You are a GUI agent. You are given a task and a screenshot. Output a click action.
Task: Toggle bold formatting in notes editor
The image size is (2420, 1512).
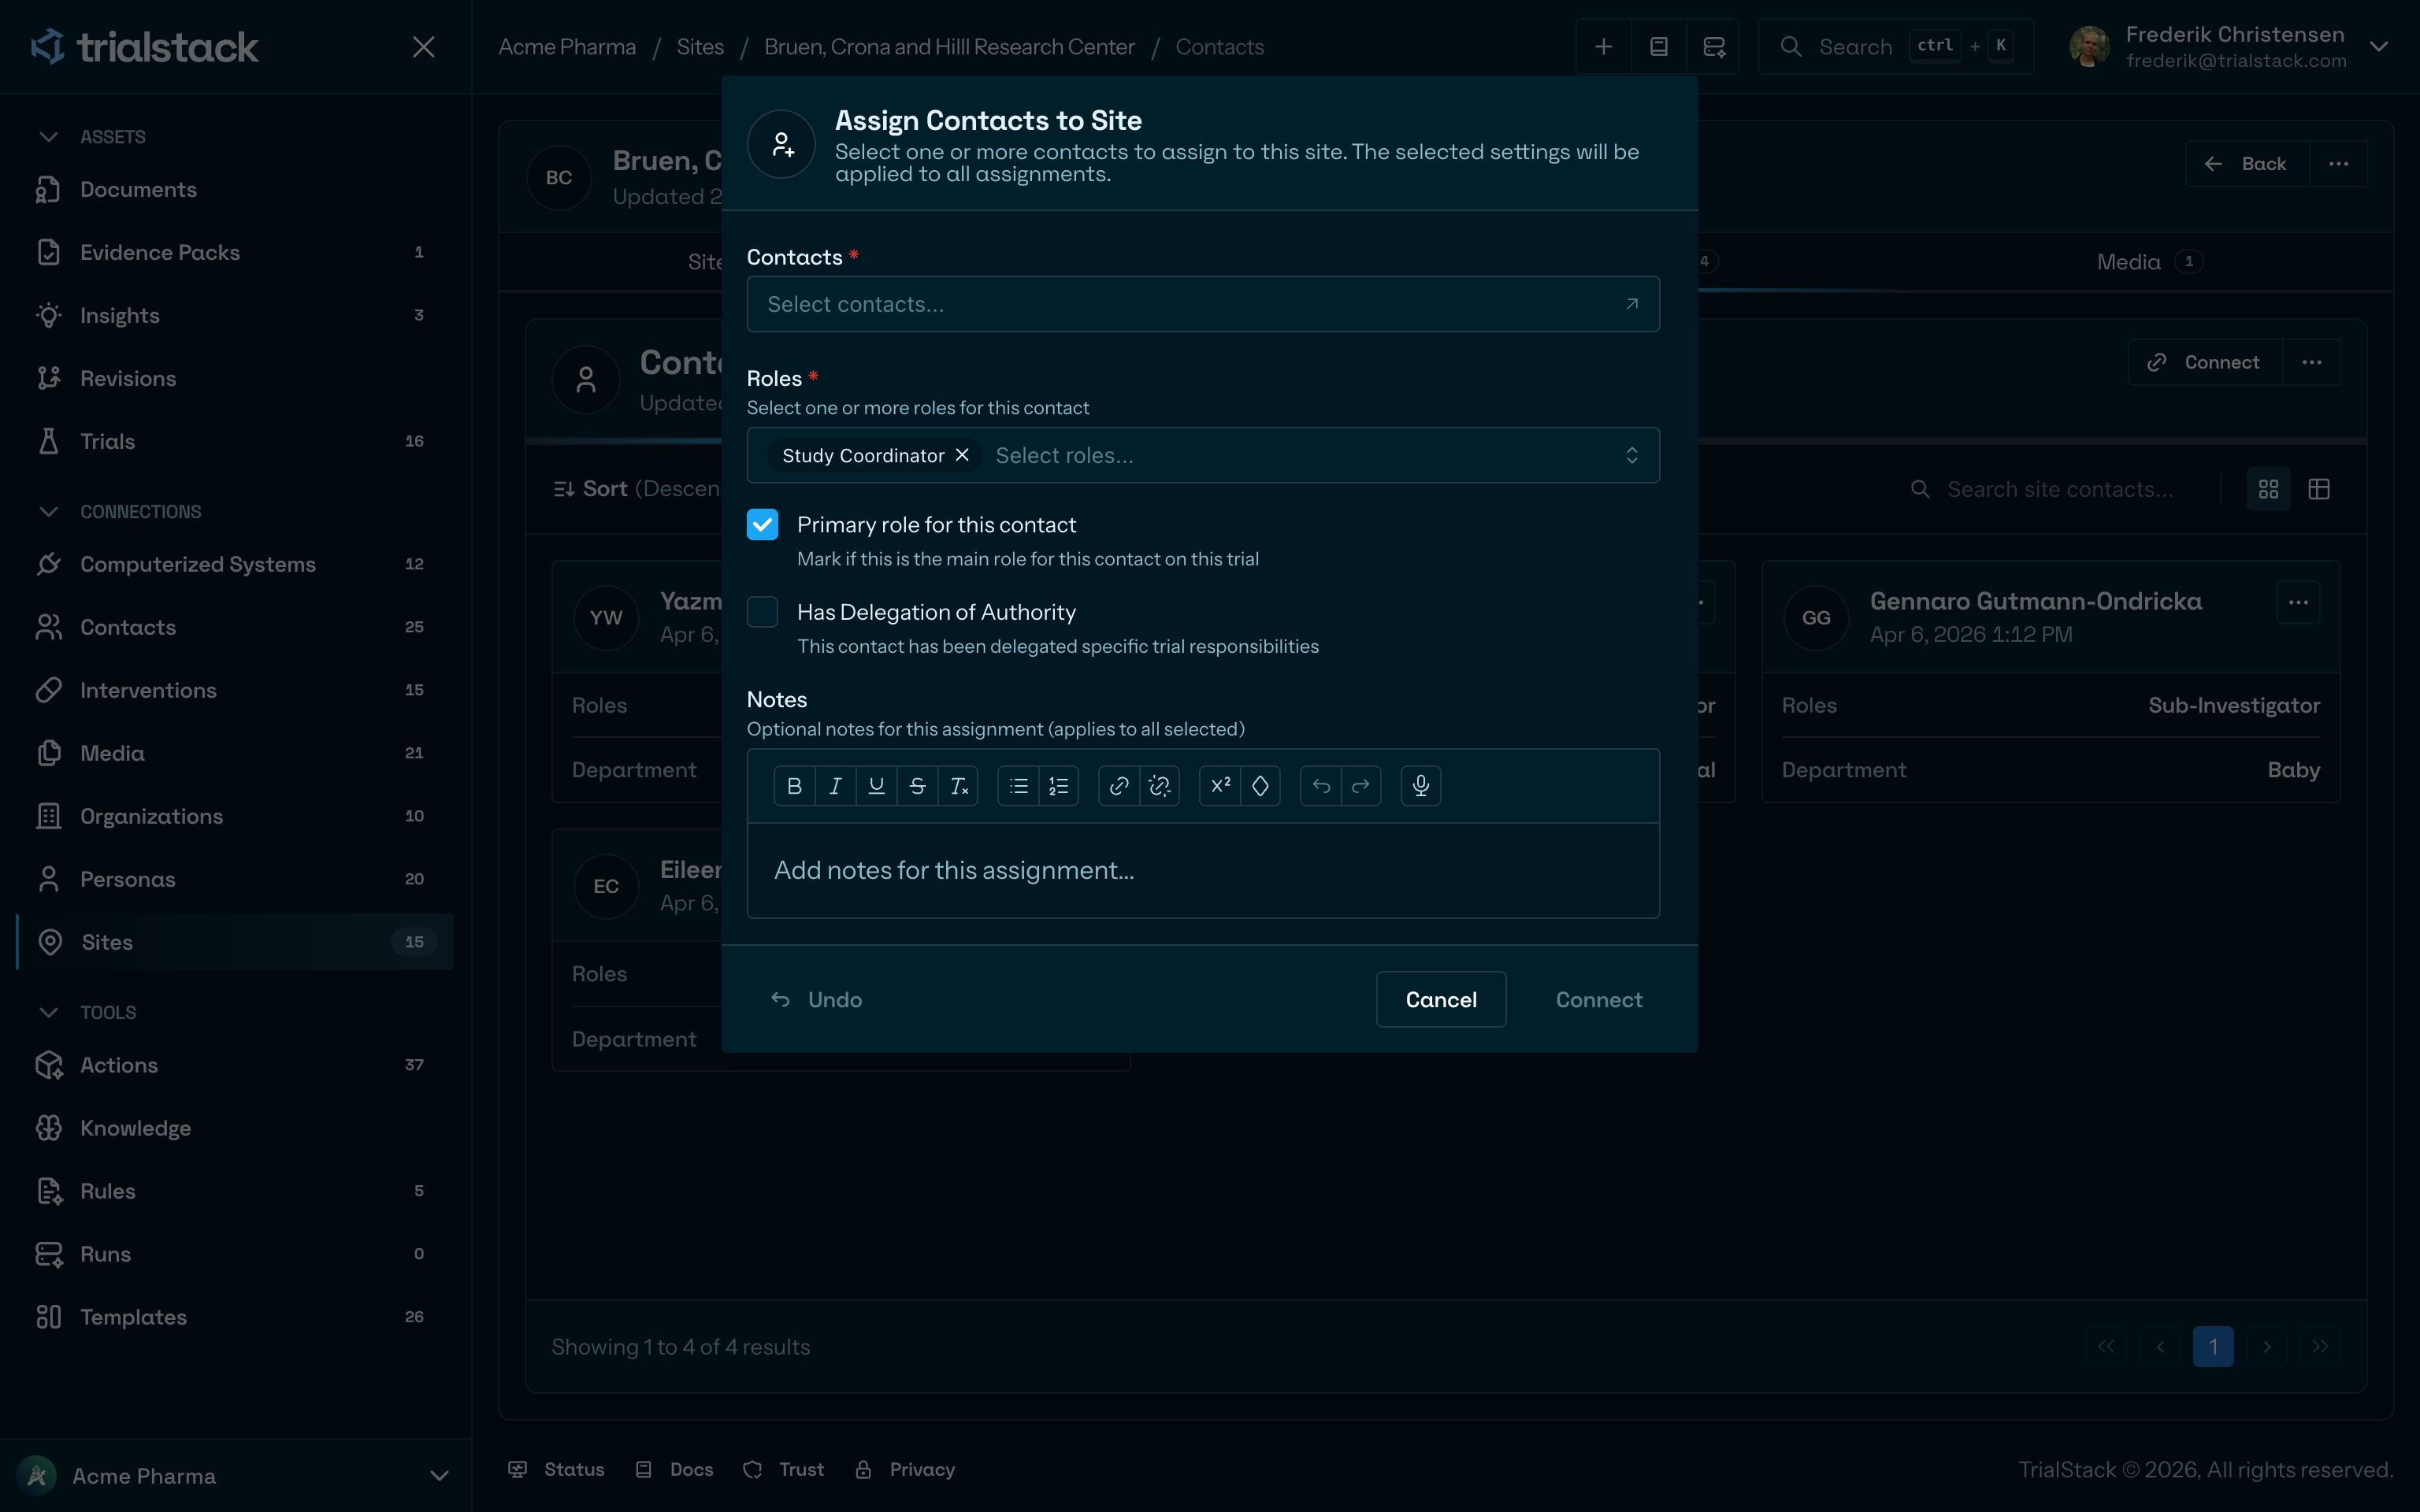click(794, 786)
